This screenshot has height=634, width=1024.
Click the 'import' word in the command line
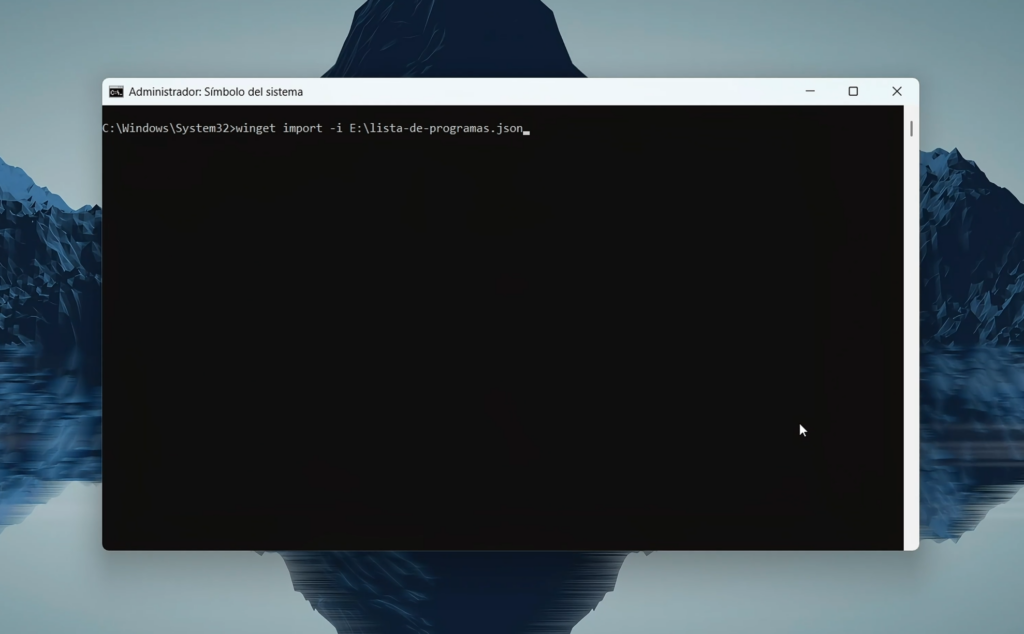coord(302,129)
